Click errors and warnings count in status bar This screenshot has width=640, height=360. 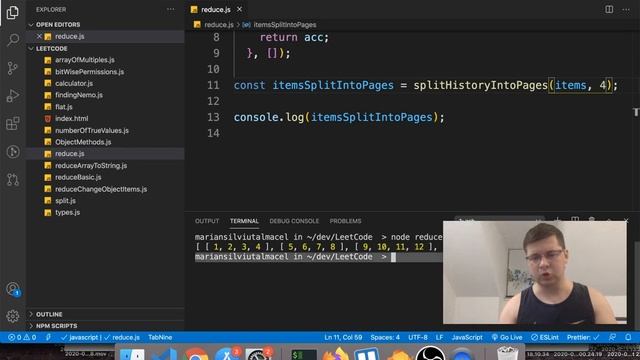[x=22, y=338]
